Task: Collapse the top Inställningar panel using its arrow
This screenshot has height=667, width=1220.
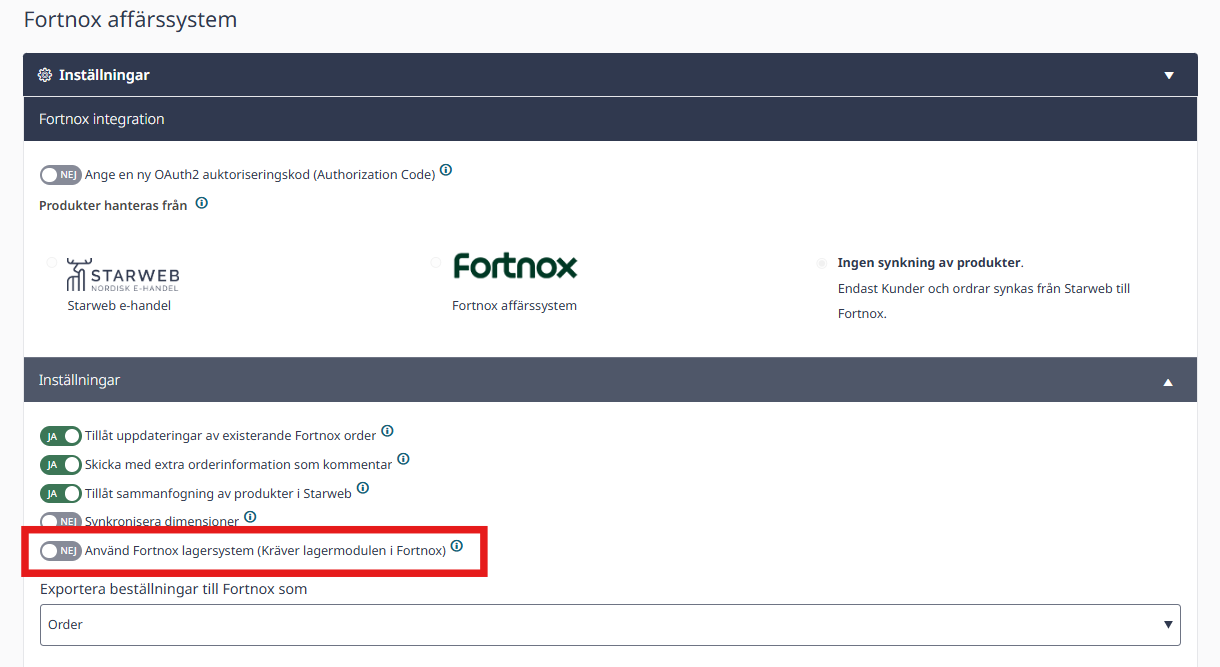Action: 1169,76
